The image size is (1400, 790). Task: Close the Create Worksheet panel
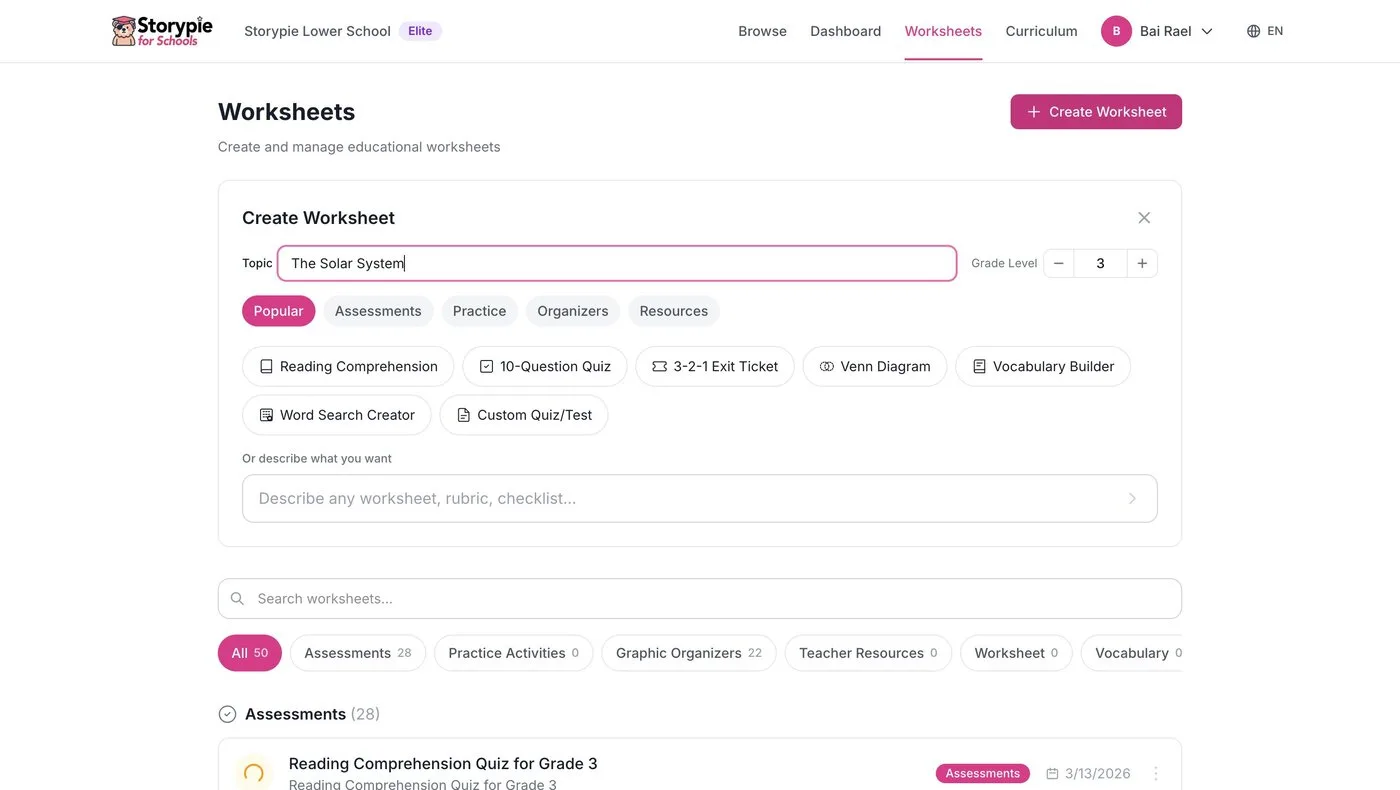[1144, 218]
